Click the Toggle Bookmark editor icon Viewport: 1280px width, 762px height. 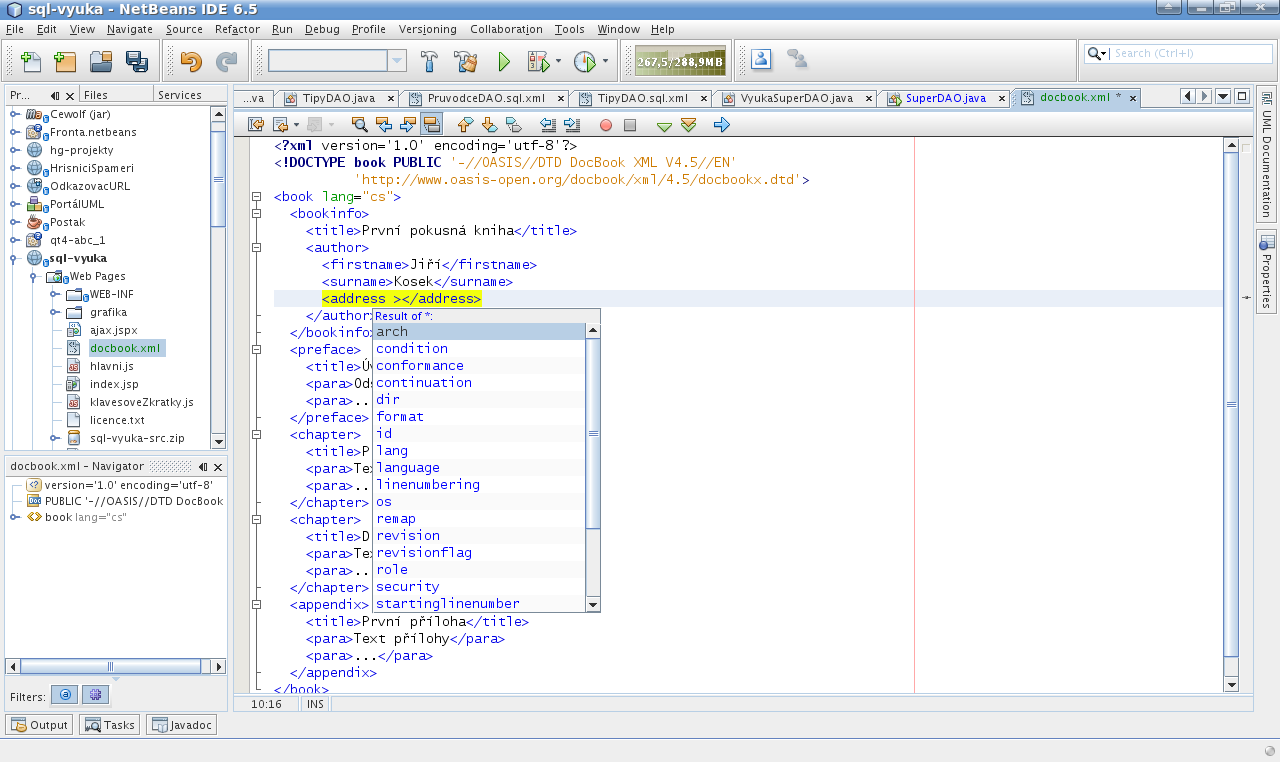(x=514, y=125)
